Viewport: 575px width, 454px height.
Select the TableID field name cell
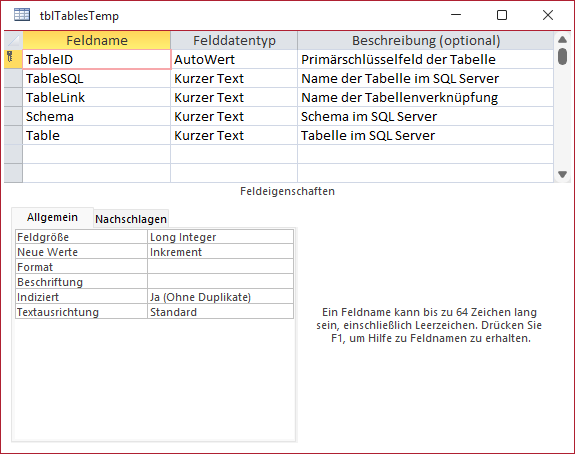(x=97, y=59)
